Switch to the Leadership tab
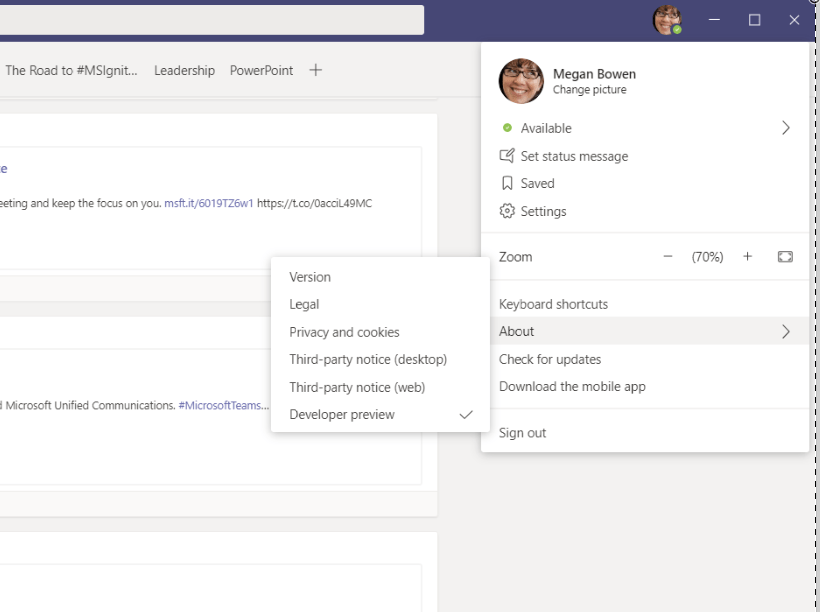Image resolution: width=820 pixels, height=612 pixels. click(x=184, y=71)
